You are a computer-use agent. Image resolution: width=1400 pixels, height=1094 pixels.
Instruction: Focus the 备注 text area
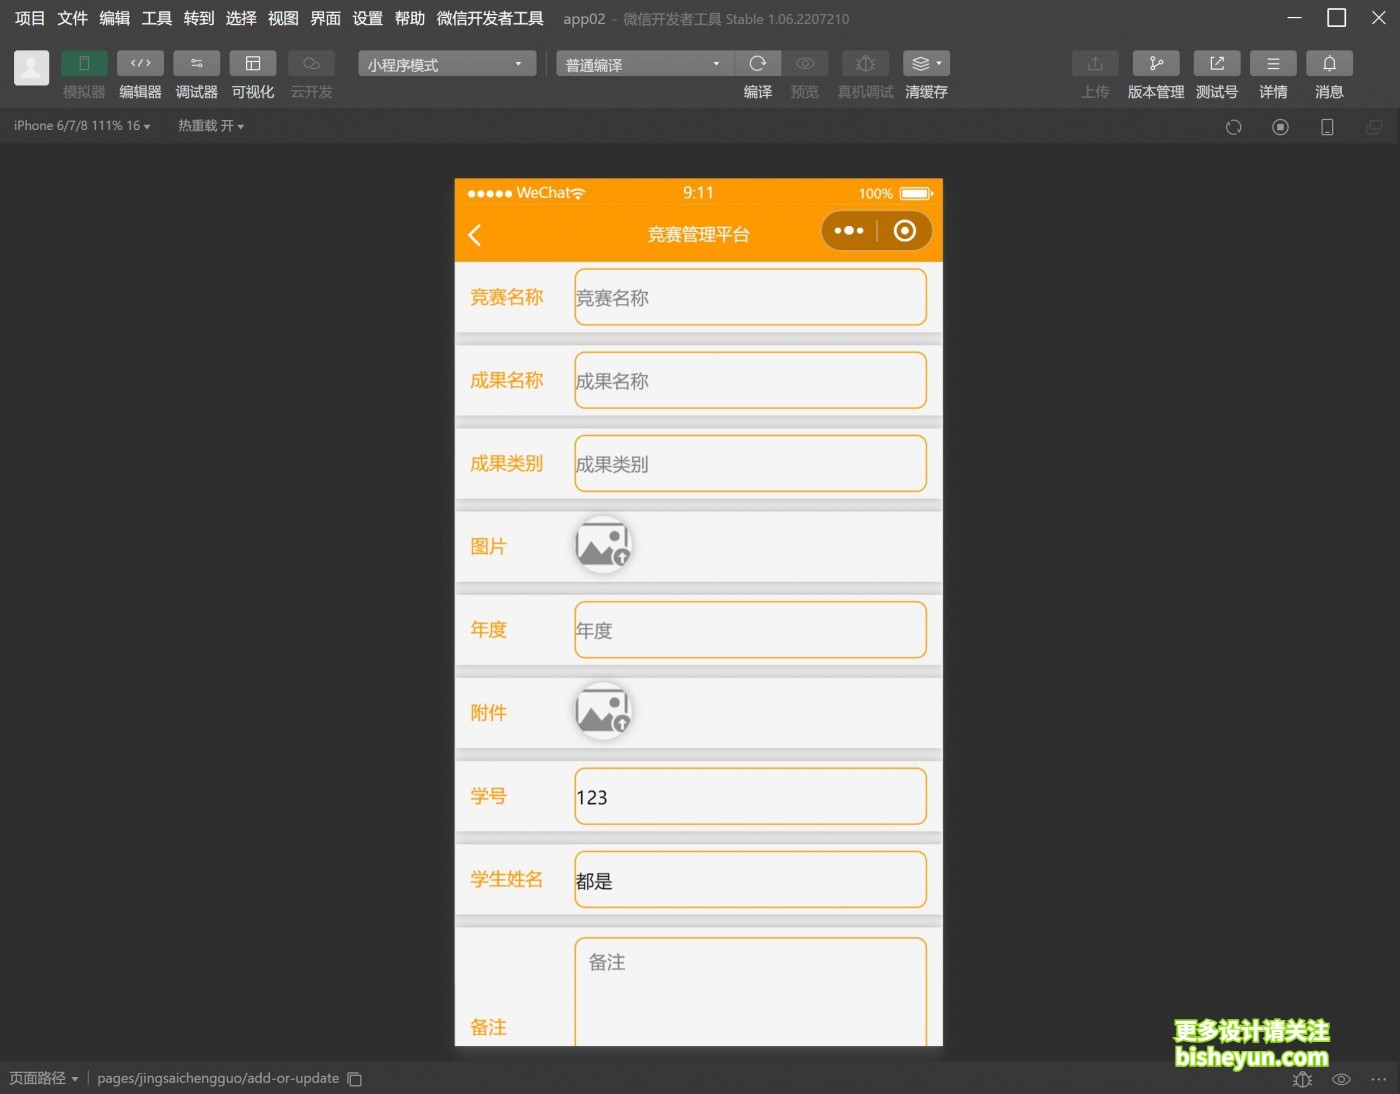[x=750, y=992]
